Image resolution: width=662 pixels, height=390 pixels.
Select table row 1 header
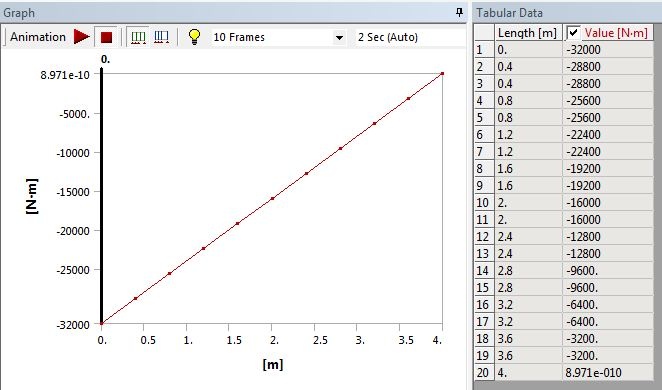(x=484, y=50)
